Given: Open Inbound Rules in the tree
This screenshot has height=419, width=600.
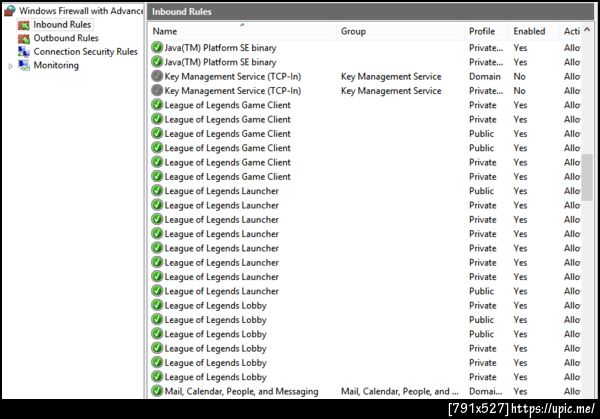Looking at the screenshot, I should 62,24.
